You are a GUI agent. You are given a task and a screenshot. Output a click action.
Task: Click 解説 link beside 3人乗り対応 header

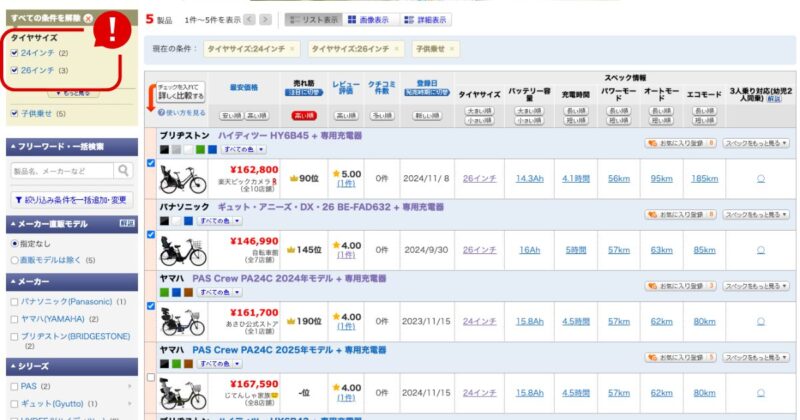click(774, 99)
